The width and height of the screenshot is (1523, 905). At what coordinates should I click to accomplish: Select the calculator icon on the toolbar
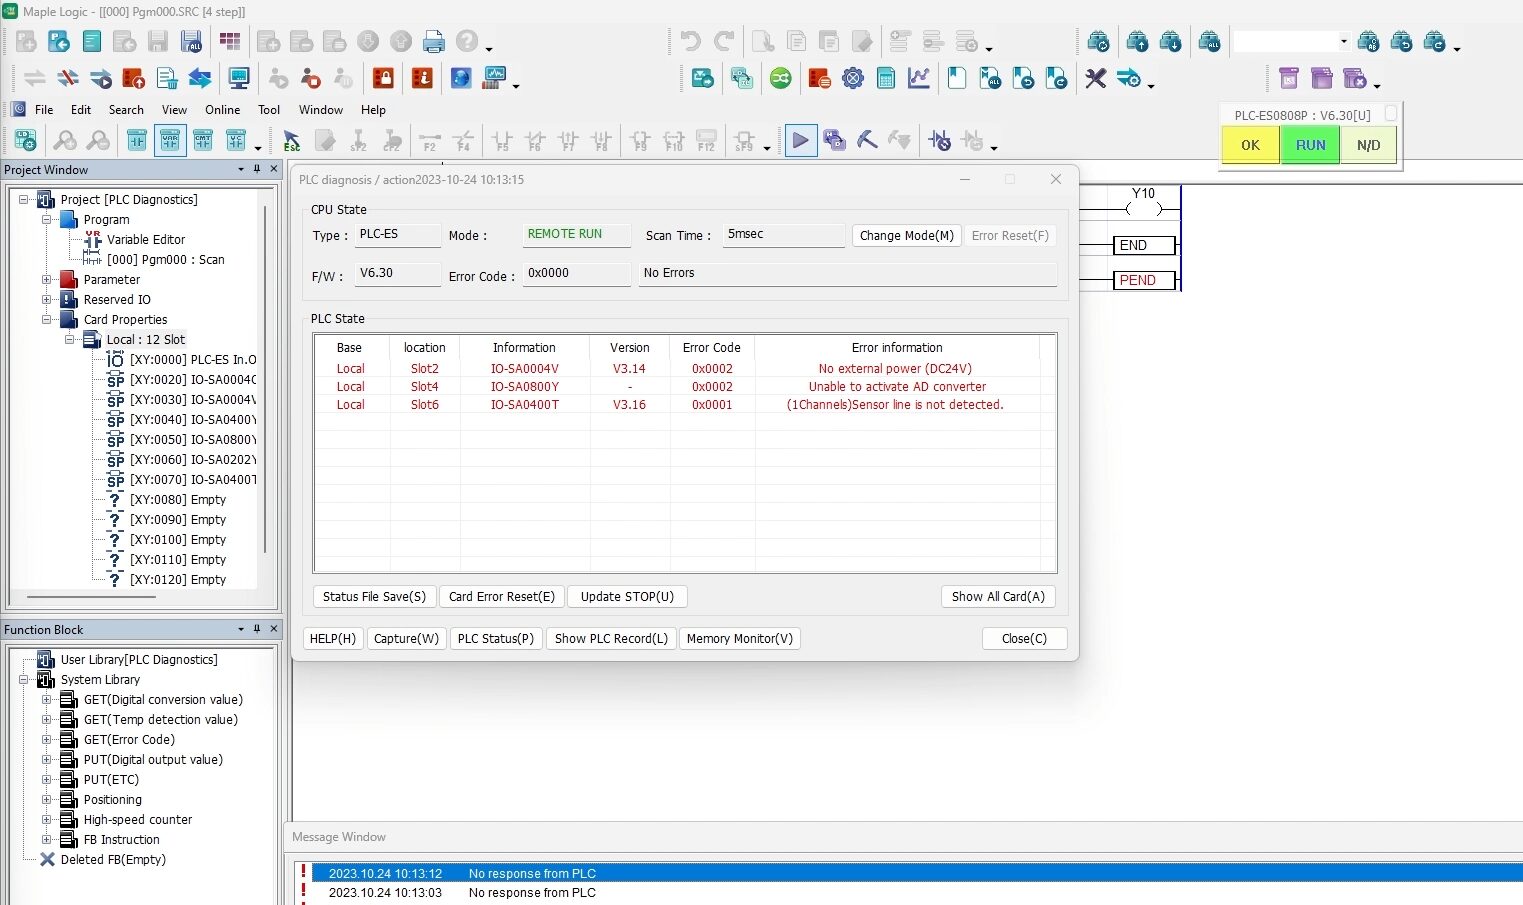point(886,78)
